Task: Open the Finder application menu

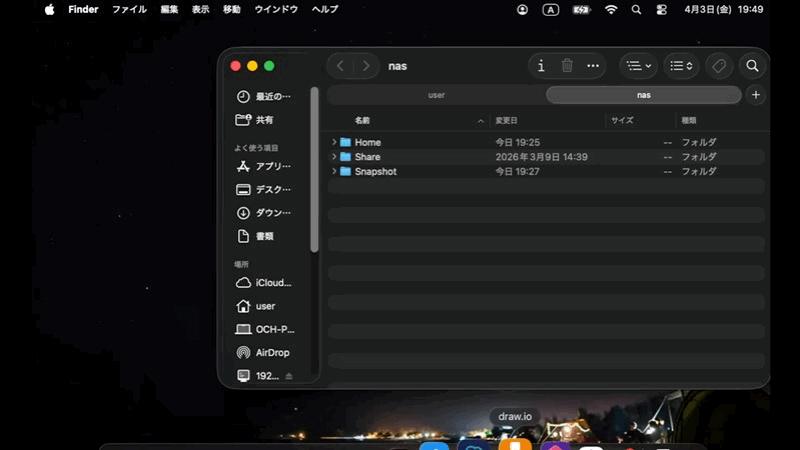Action: (x=83, y=9)
